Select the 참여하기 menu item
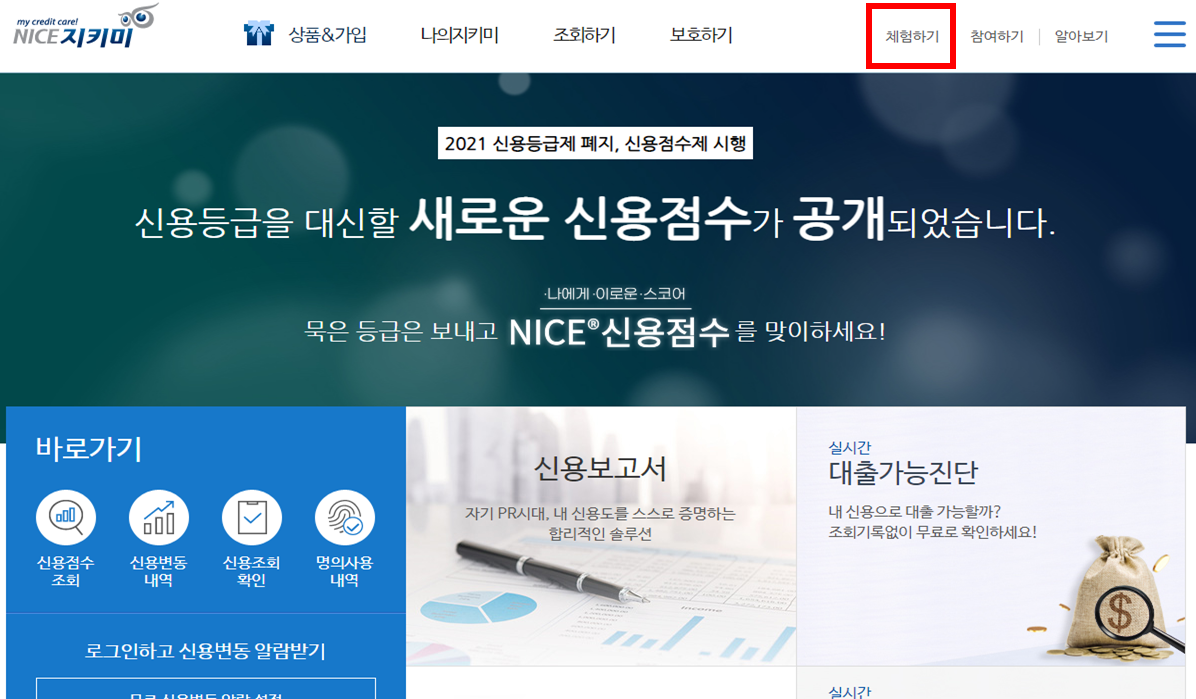Image resolution: width=1196 pixels, height=699 pixels. pos(996,37)
